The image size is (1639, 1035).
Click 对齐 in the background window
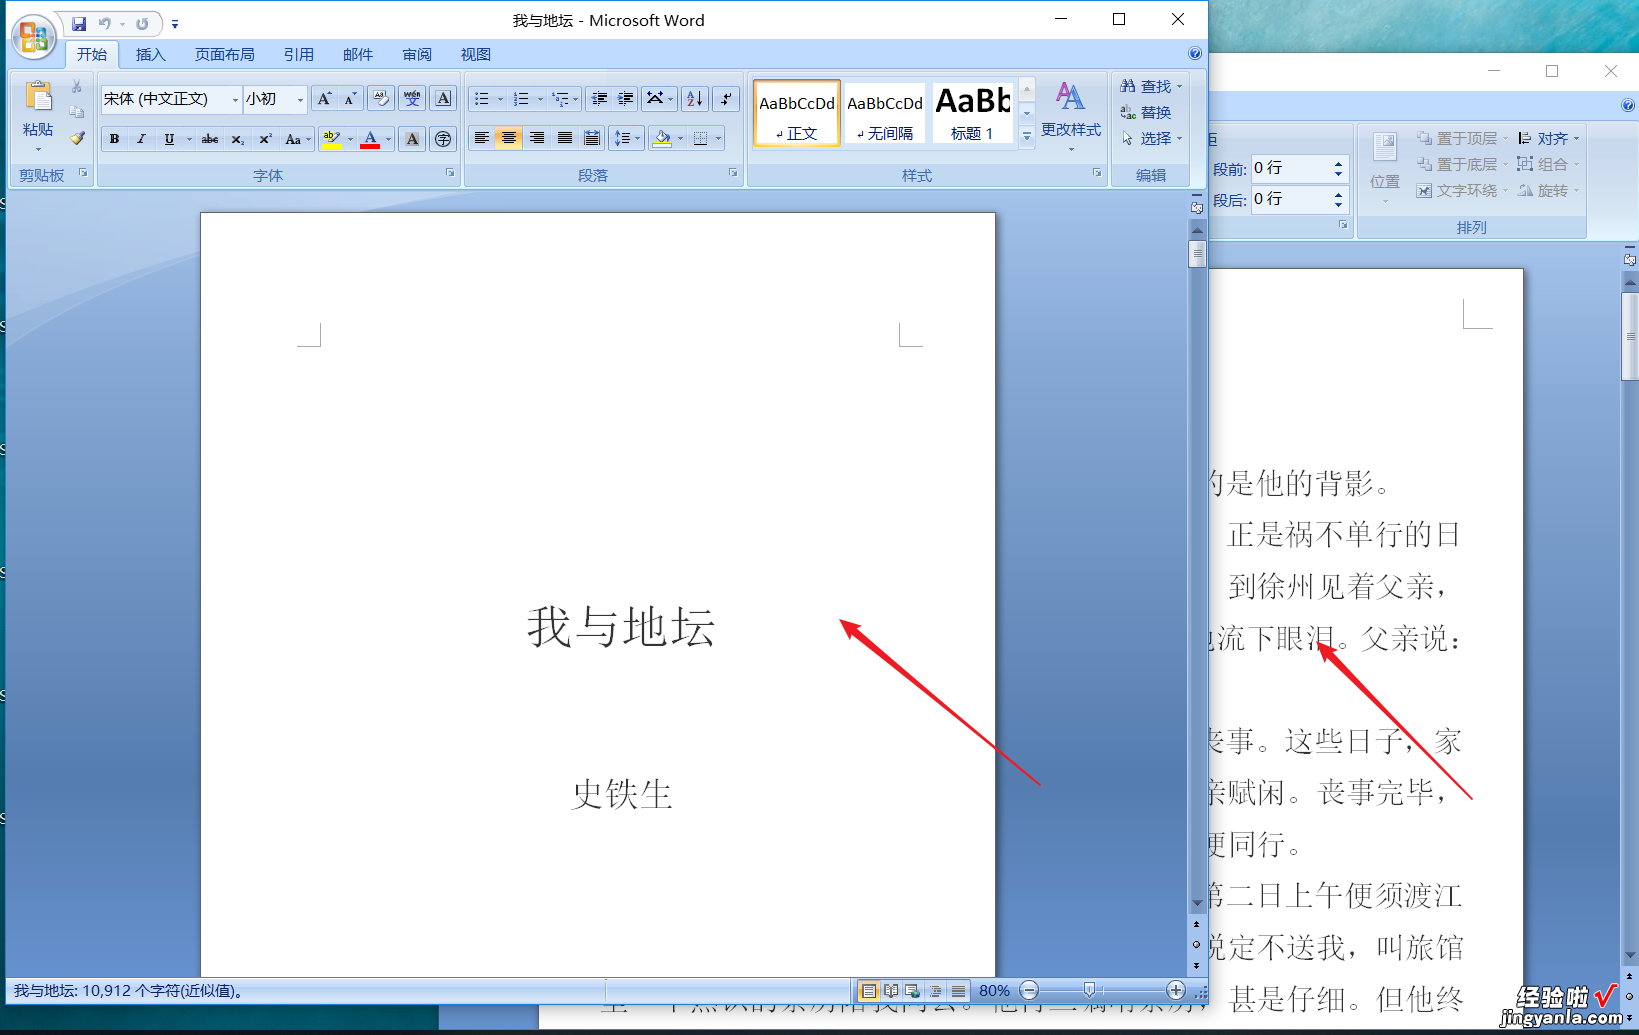1548,138
